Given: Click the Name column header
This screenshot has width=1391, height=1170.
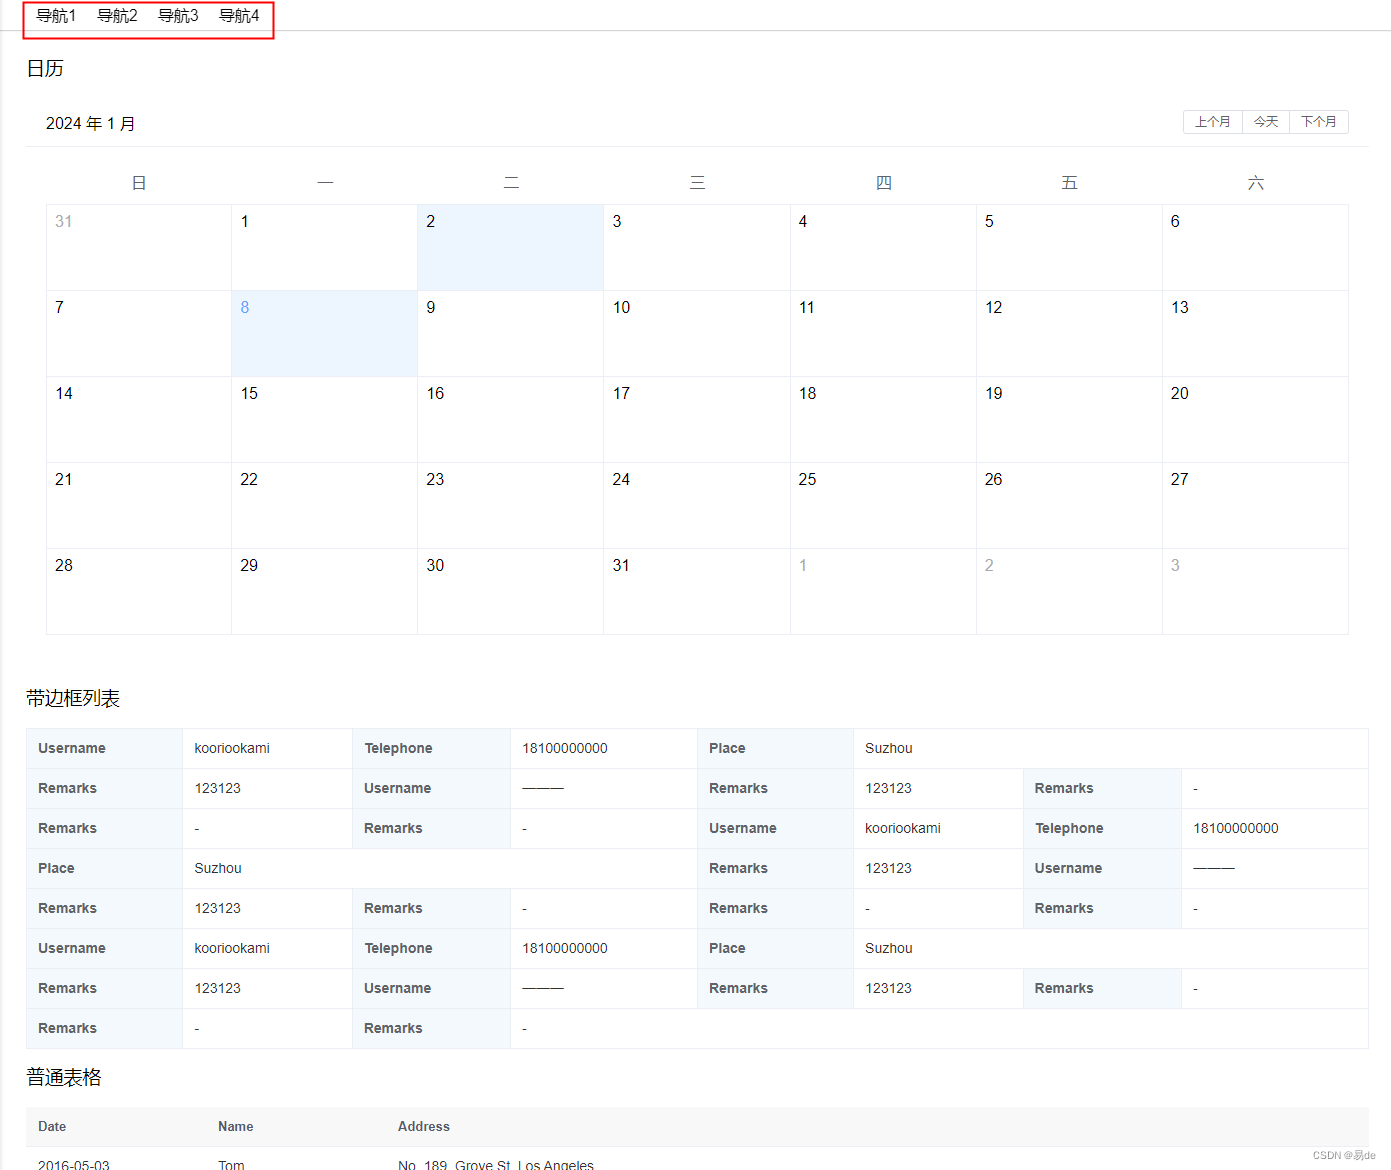Looking at the screenshot, I should 236,1126.
